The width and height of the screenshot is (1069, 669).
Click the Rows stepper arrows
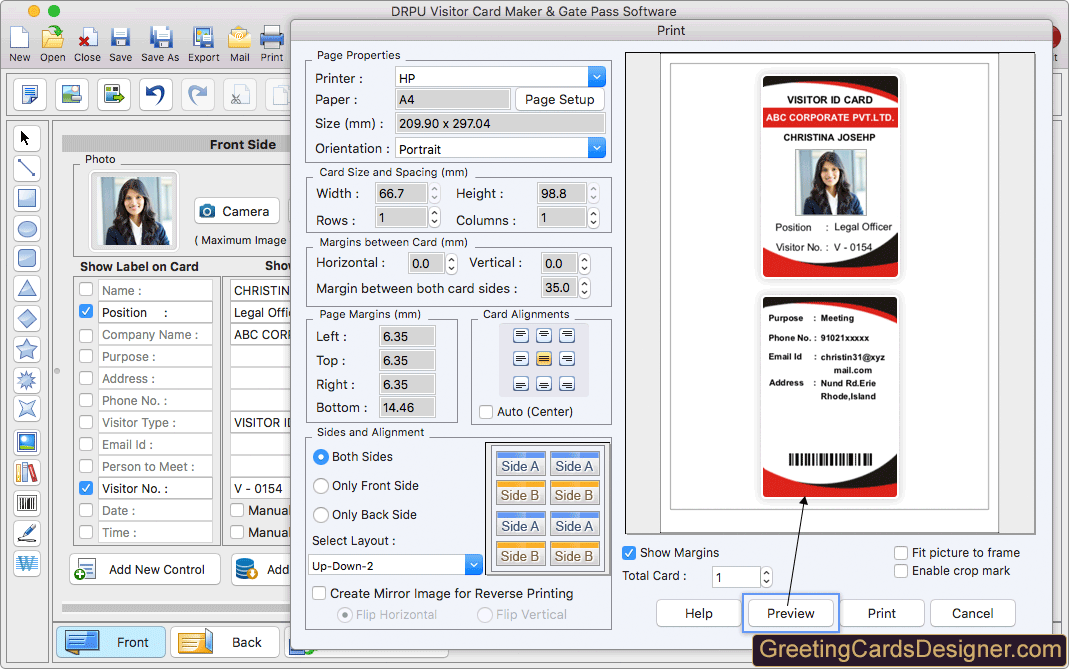[434, 218]
